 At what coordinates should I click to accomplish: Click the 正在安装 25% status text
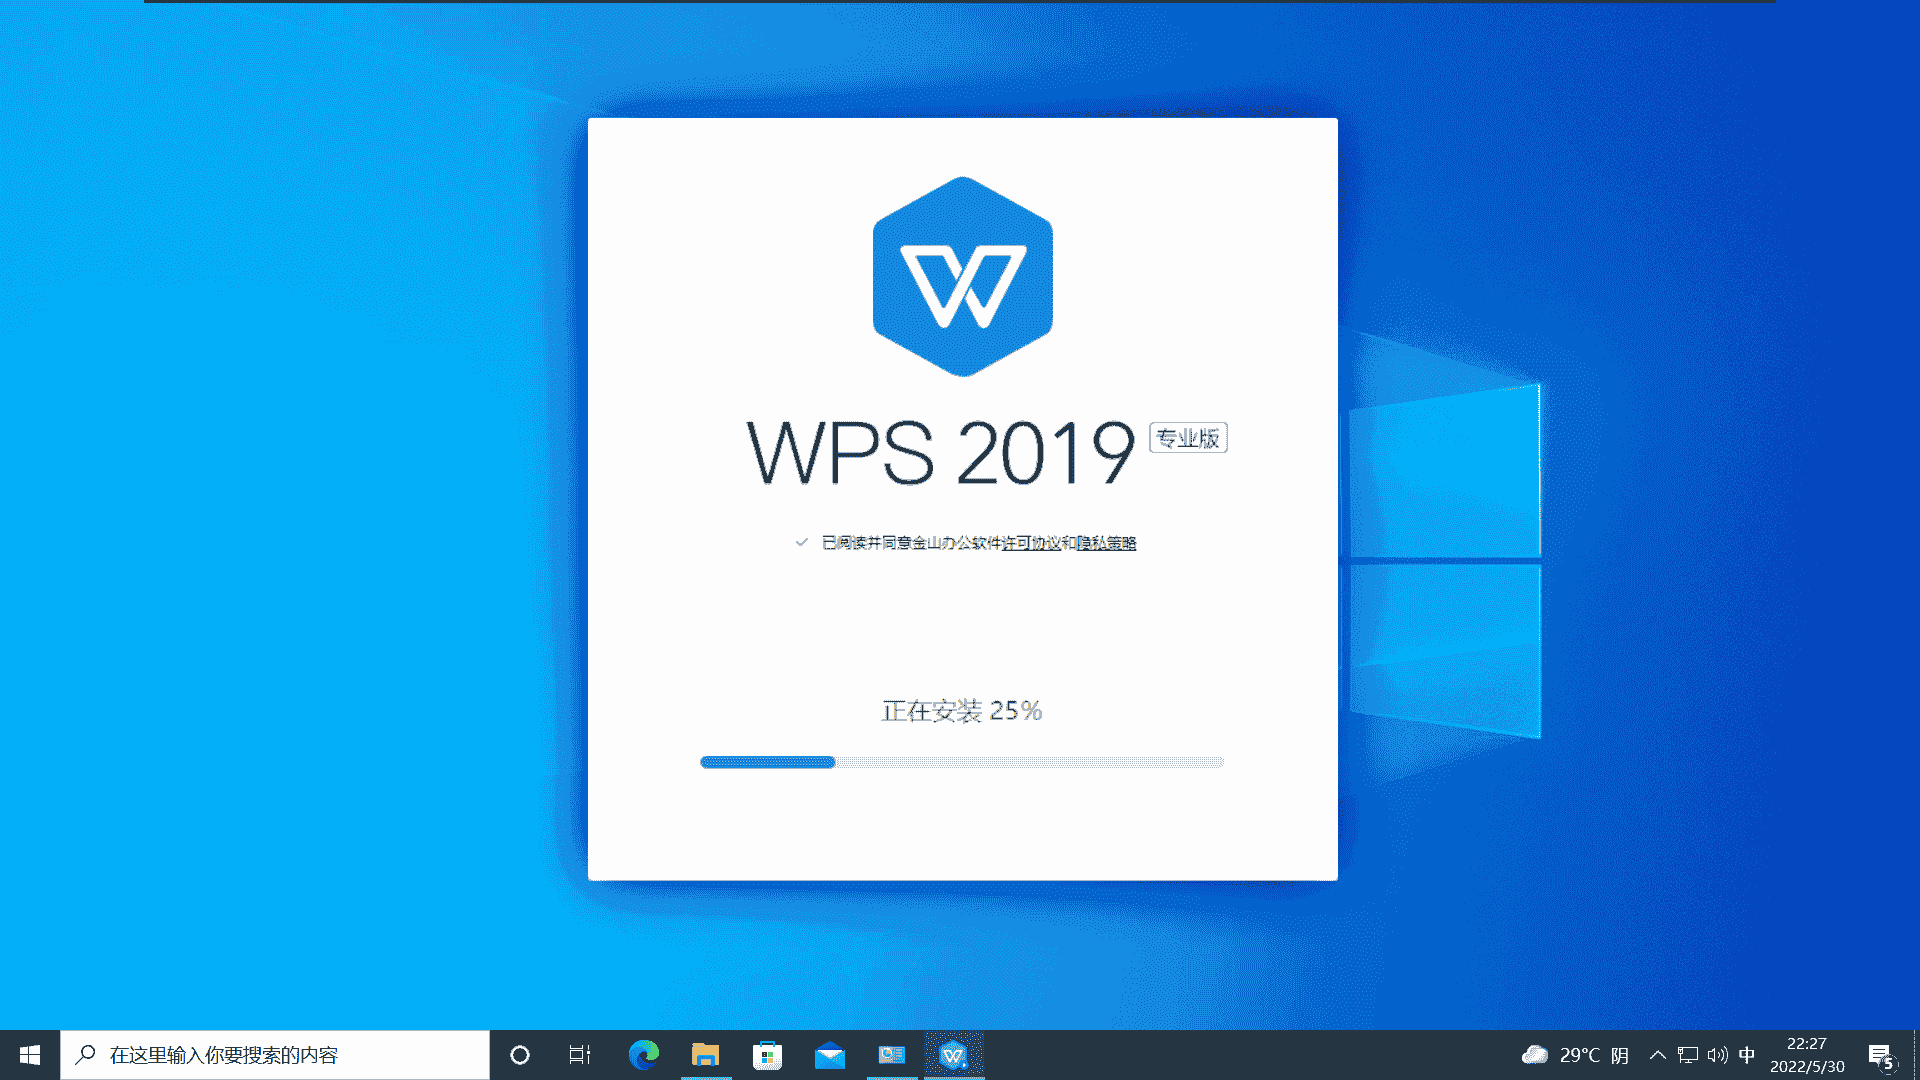[x=961, y=711]
